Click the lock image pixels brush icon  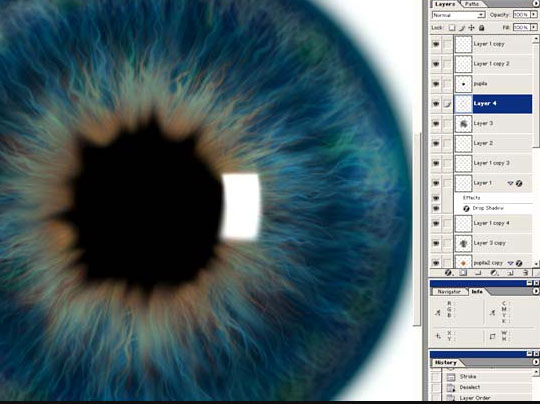point(462,28)
